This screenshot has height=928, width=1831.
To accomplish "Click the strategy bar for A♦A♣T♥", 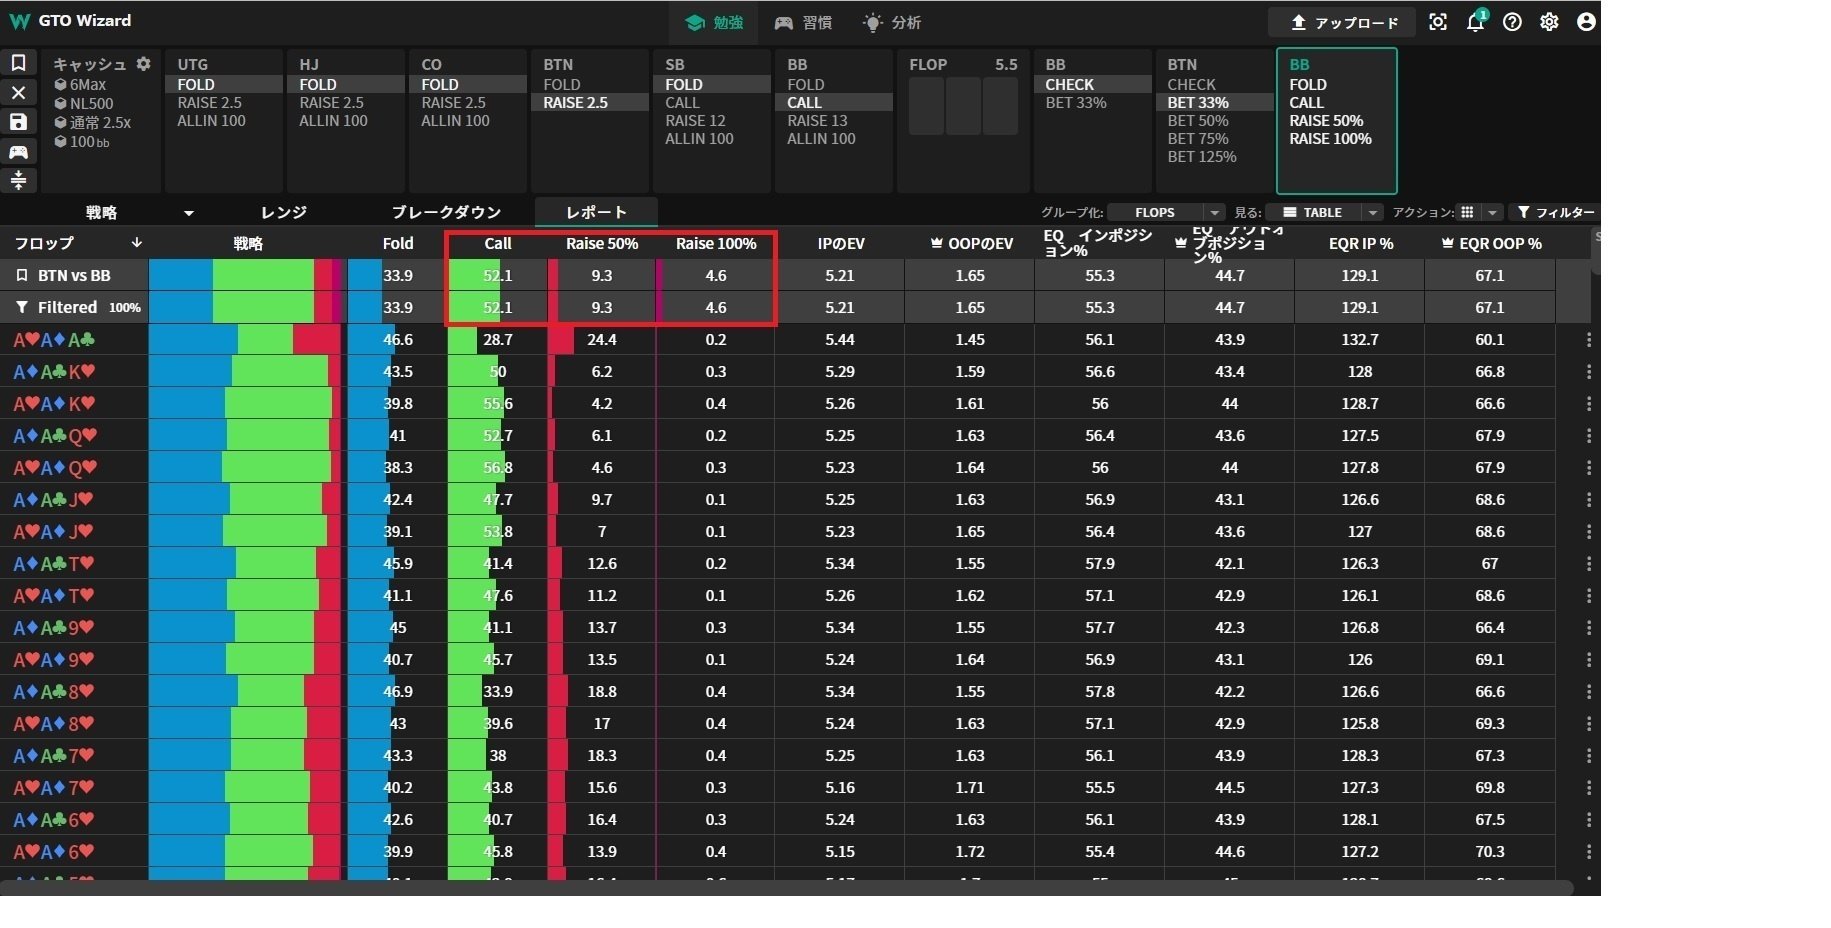I will [245, 564].
